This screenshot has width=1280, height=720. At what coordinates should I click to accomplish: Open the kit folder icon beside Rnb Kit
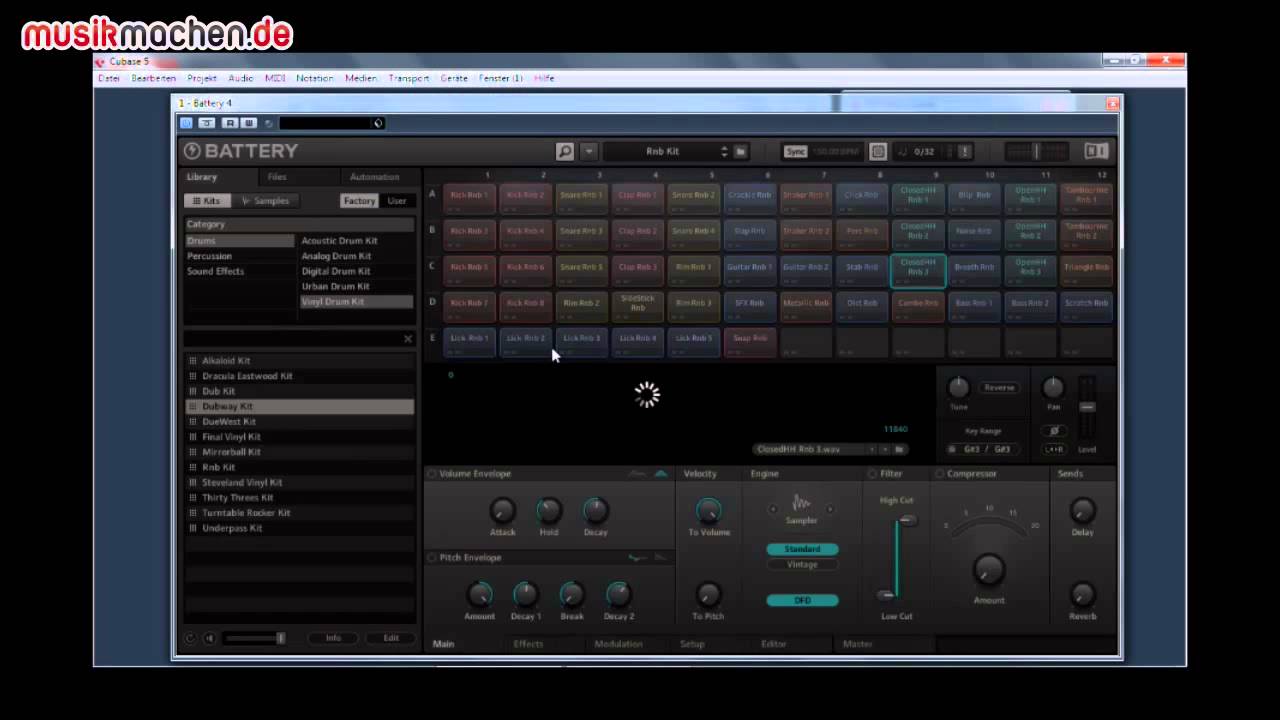click(x=741, y=151)
